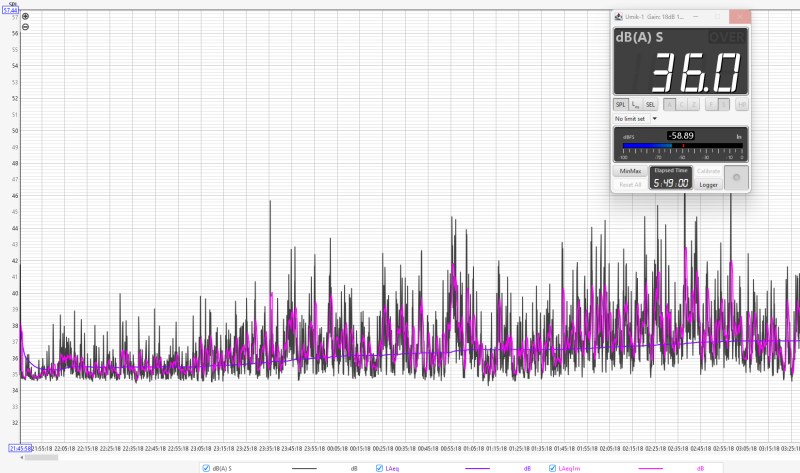Zoom out the graph vertical axis
This screenshot has width=800, height=473.
25,27
